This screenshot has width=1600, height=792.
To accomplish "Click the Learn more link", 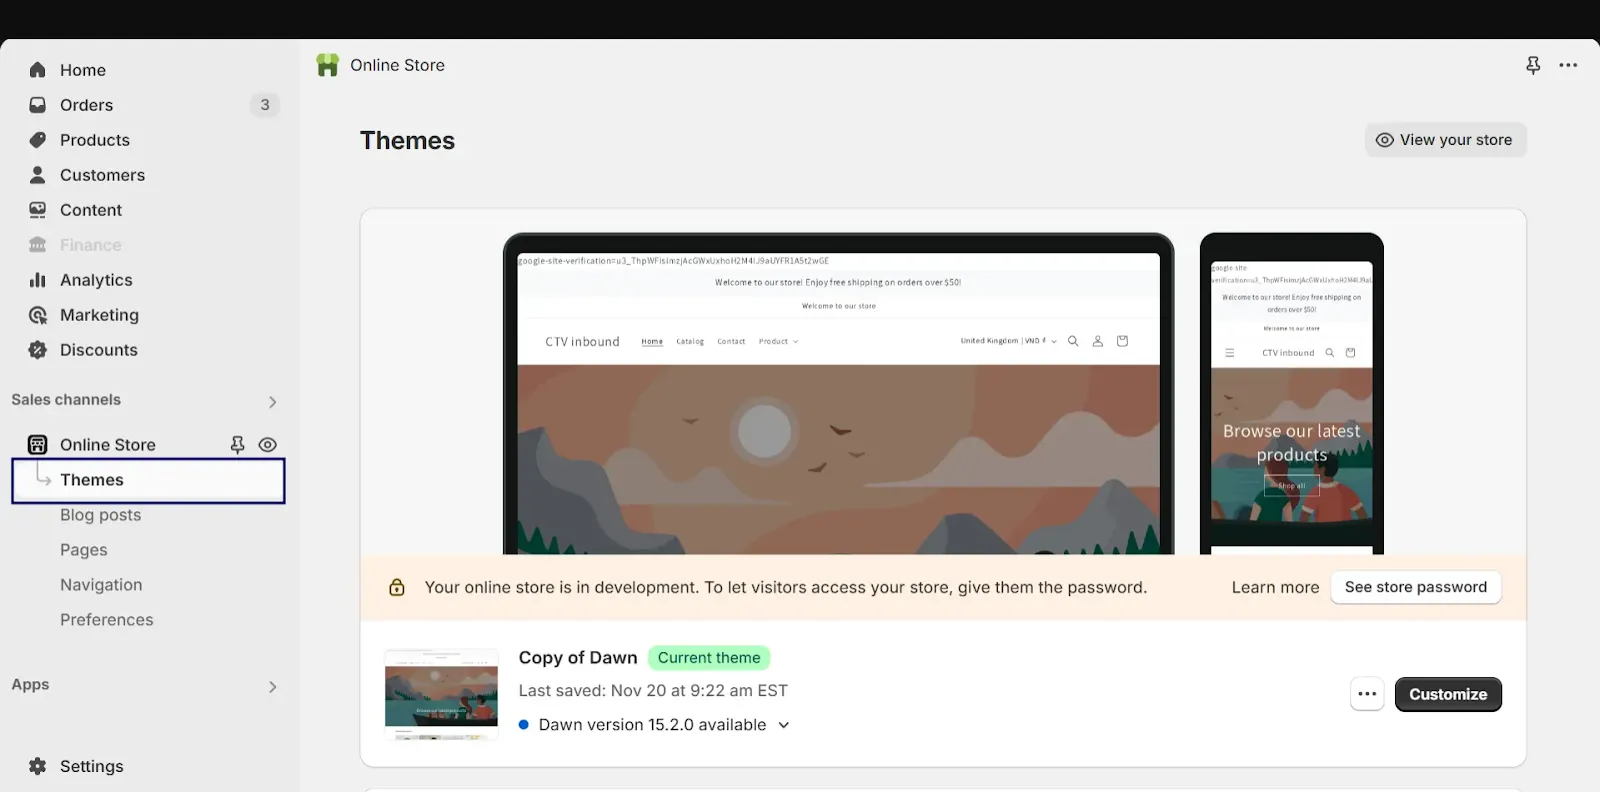I will point(1275,587).
